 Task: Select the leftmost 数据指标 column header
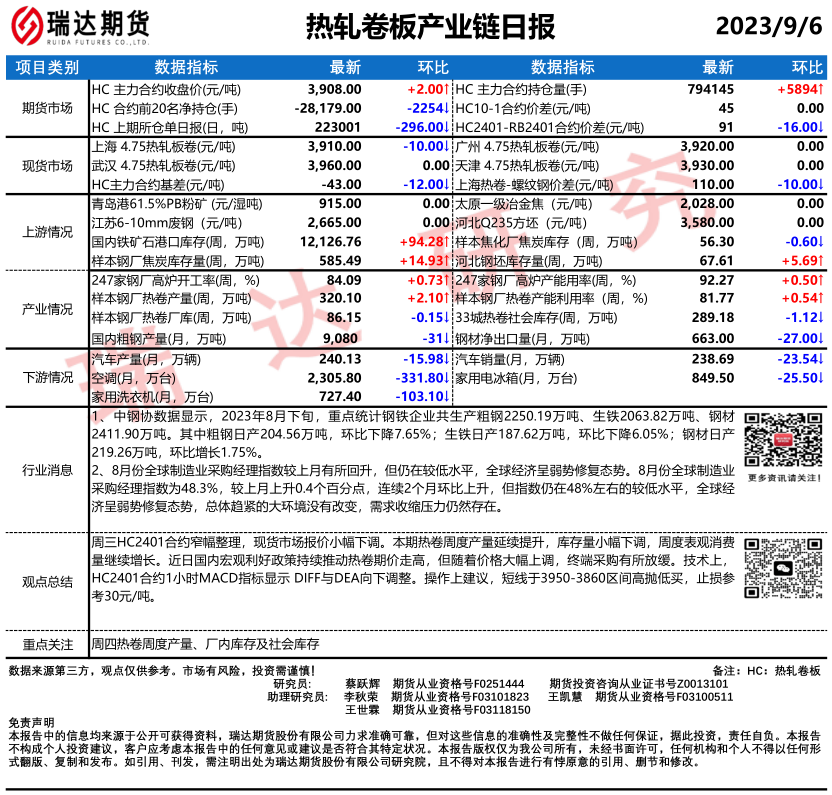point(186,67)
